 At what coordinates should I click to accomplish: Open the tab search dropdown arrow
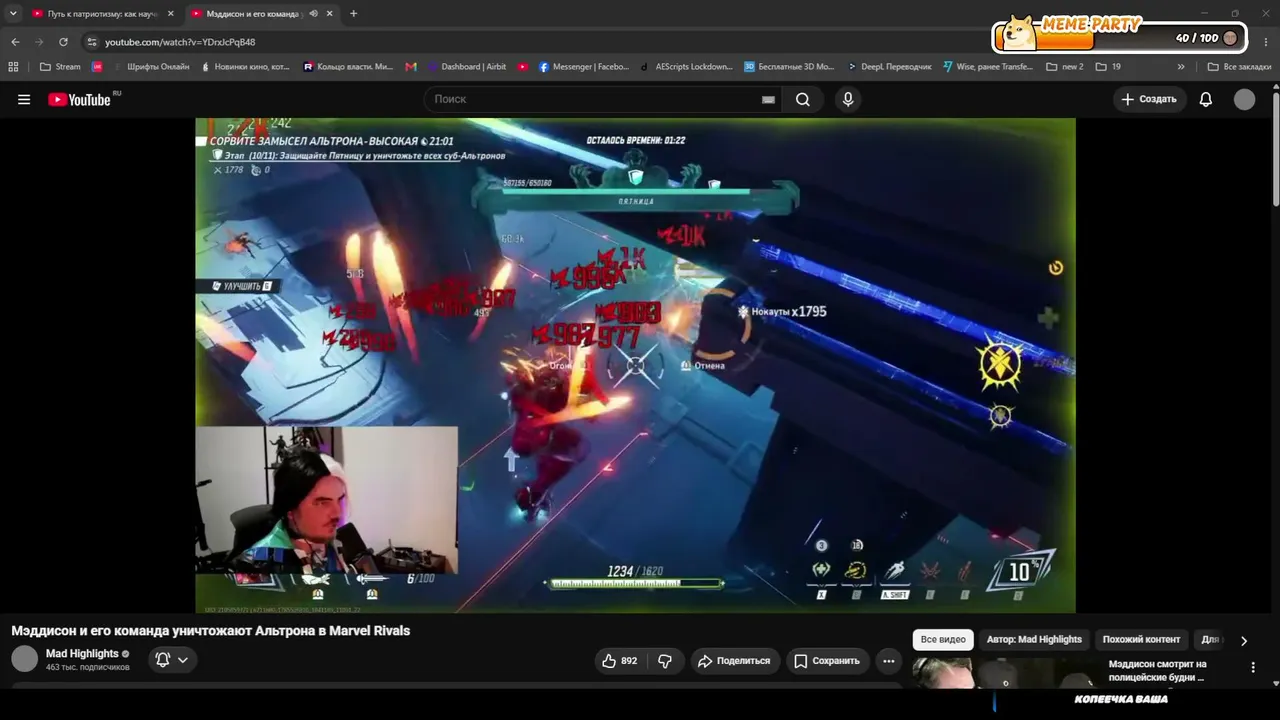point(13,14)
